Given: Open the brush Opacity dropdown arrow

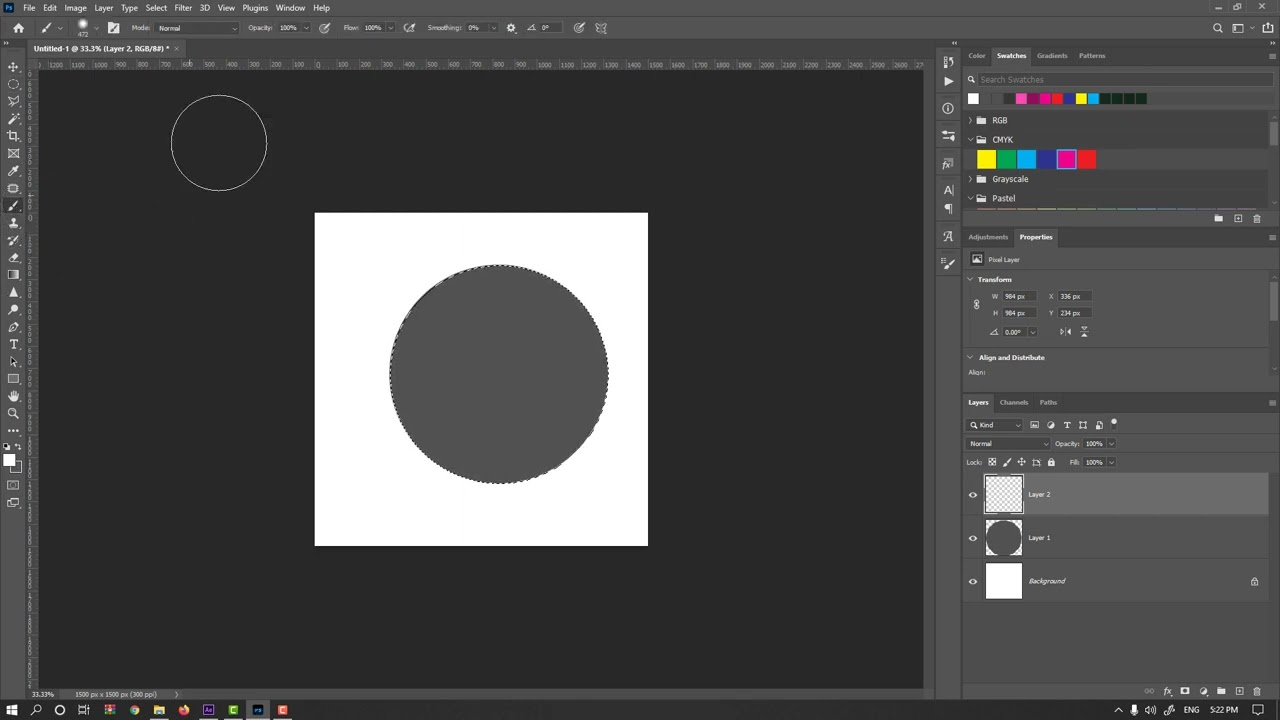Looking at the screenshot, I should (x=306, y=28).
